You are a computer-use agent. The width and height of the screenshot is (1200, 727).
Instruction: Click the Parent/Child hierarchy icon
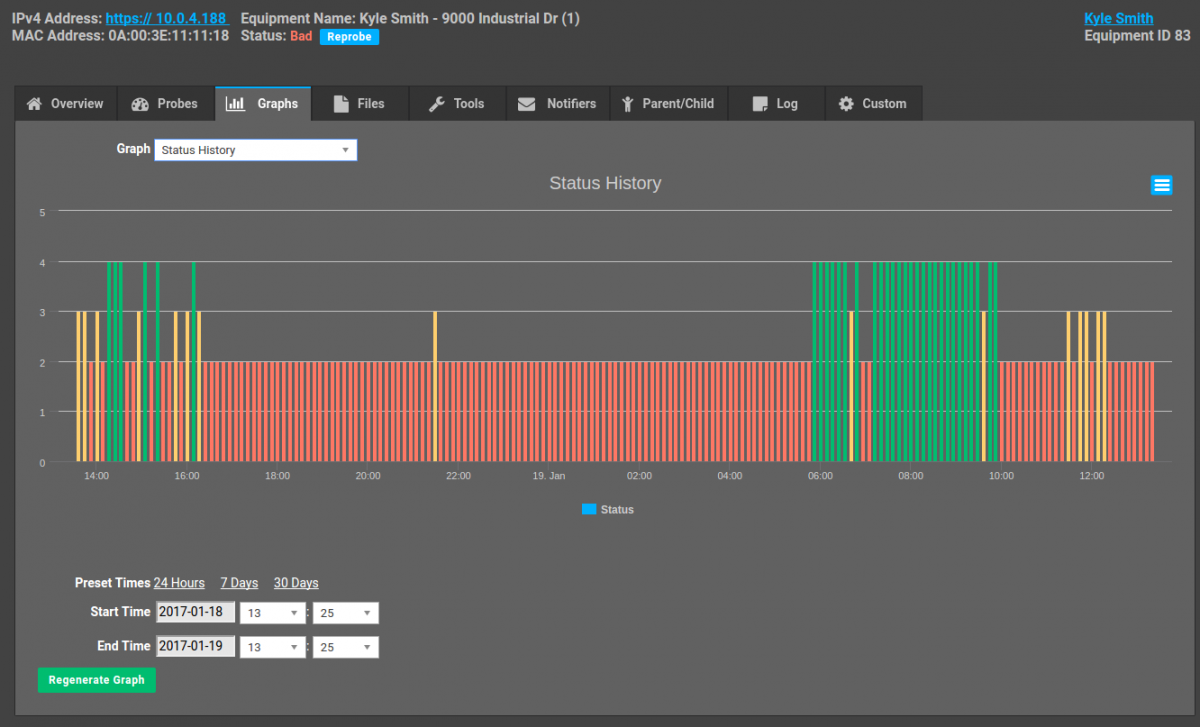(627, 103)
